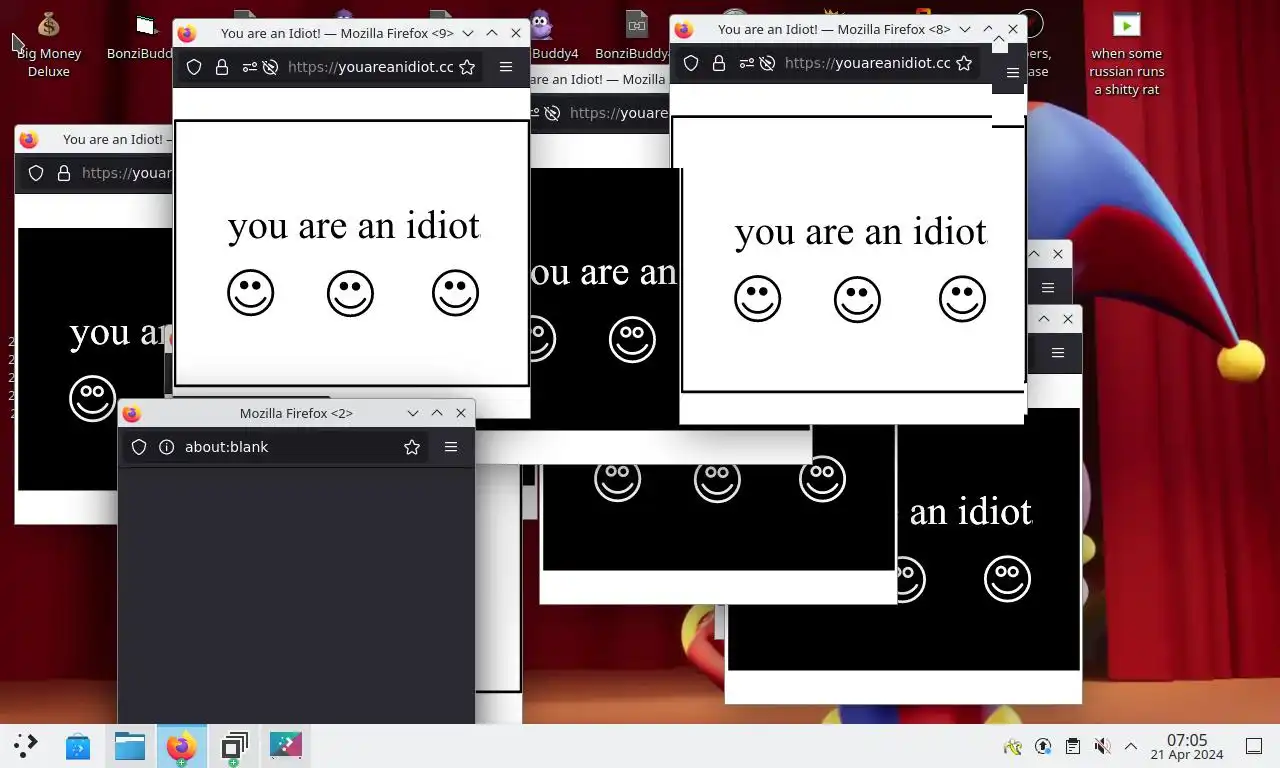Image resolution: width=1280 pixels, height=768 pixels.
Task: Open site permissions icon in Firefox <9>
Action: click(x=248, y=67)
